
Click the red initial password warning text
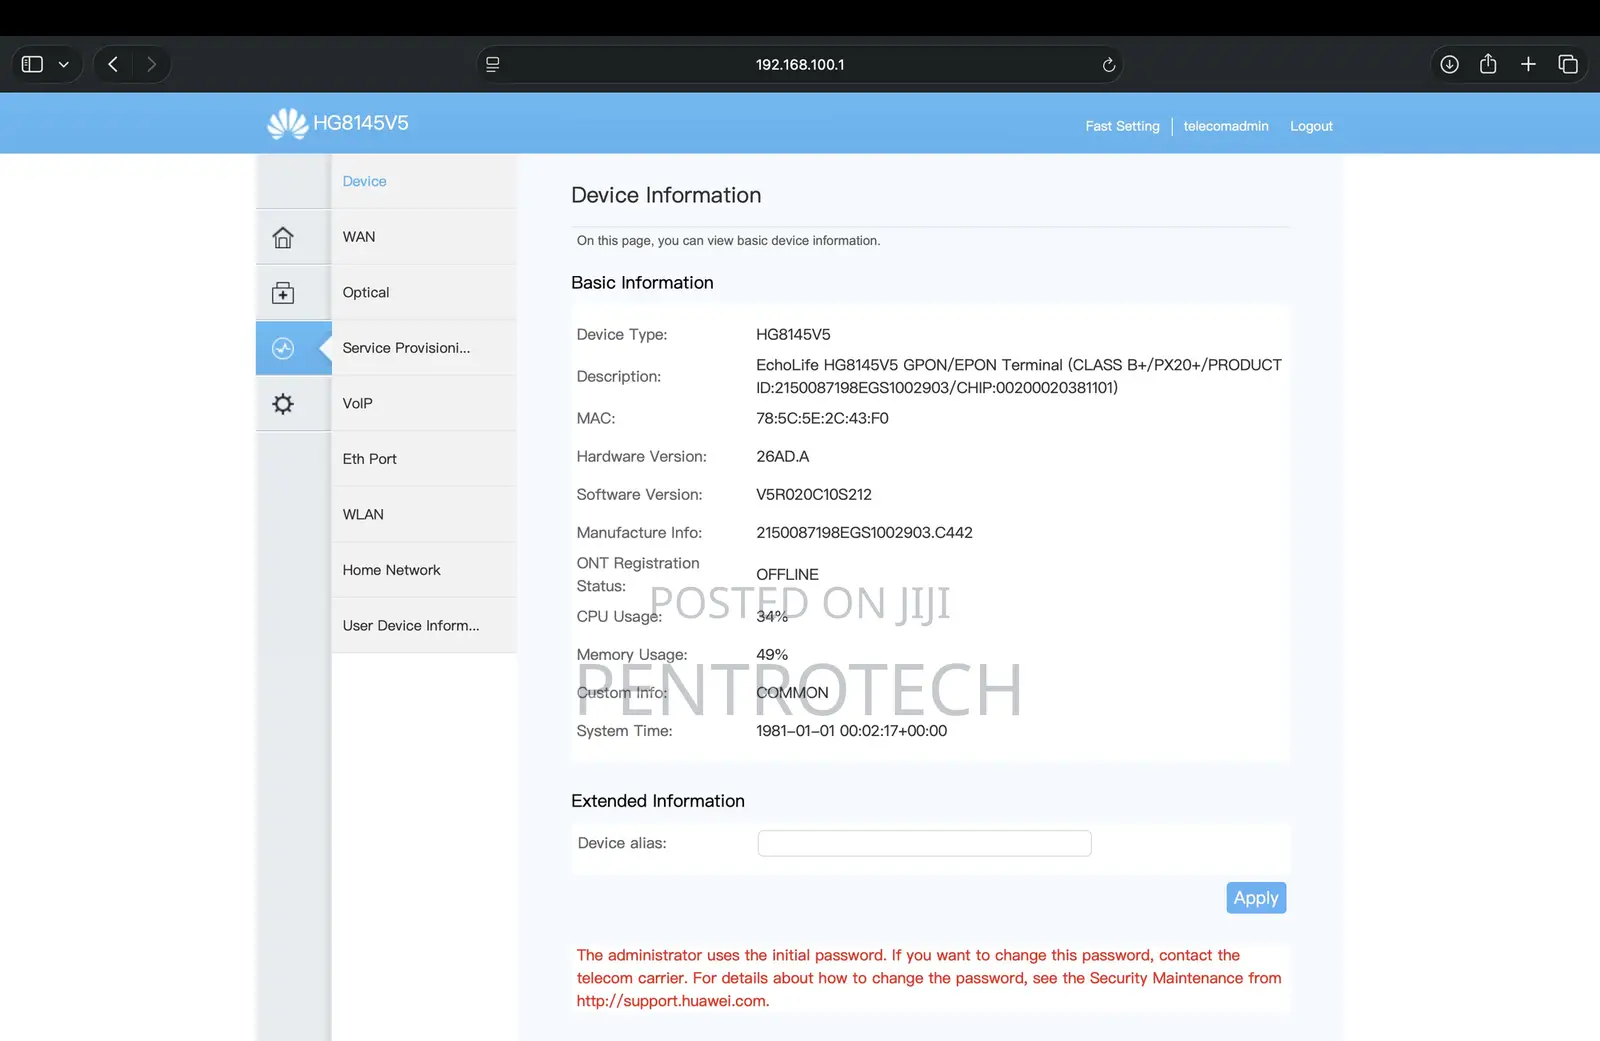tap(929, 978)
